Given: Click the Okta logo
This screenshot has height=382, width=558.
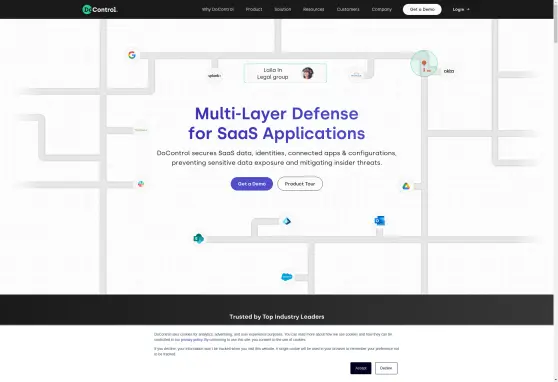Looking at the screenshot, I should tap(449, 71).
